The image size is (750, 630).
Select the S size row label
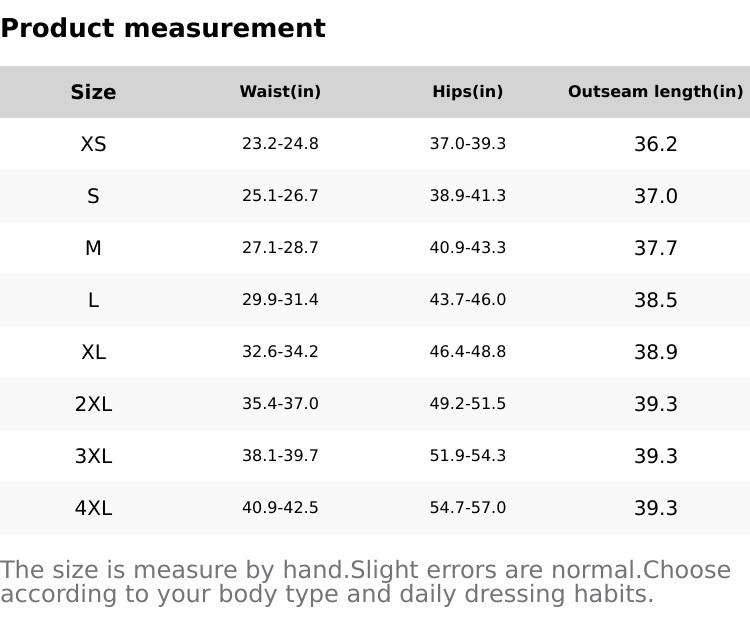93,196
